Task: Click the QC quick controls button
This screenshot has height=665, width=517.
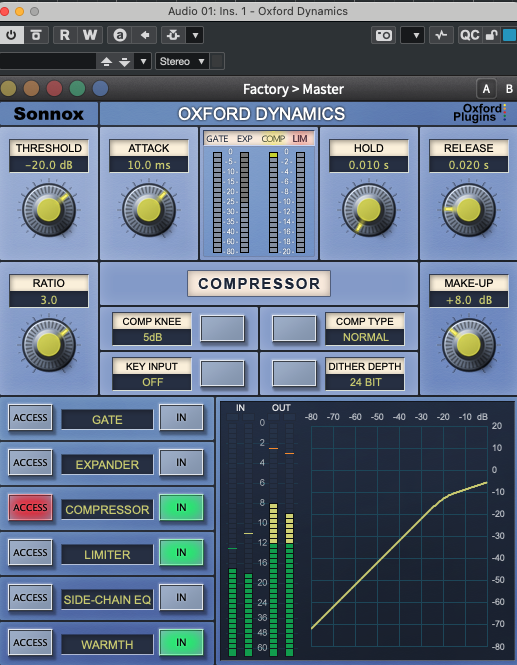Action: 469,35
